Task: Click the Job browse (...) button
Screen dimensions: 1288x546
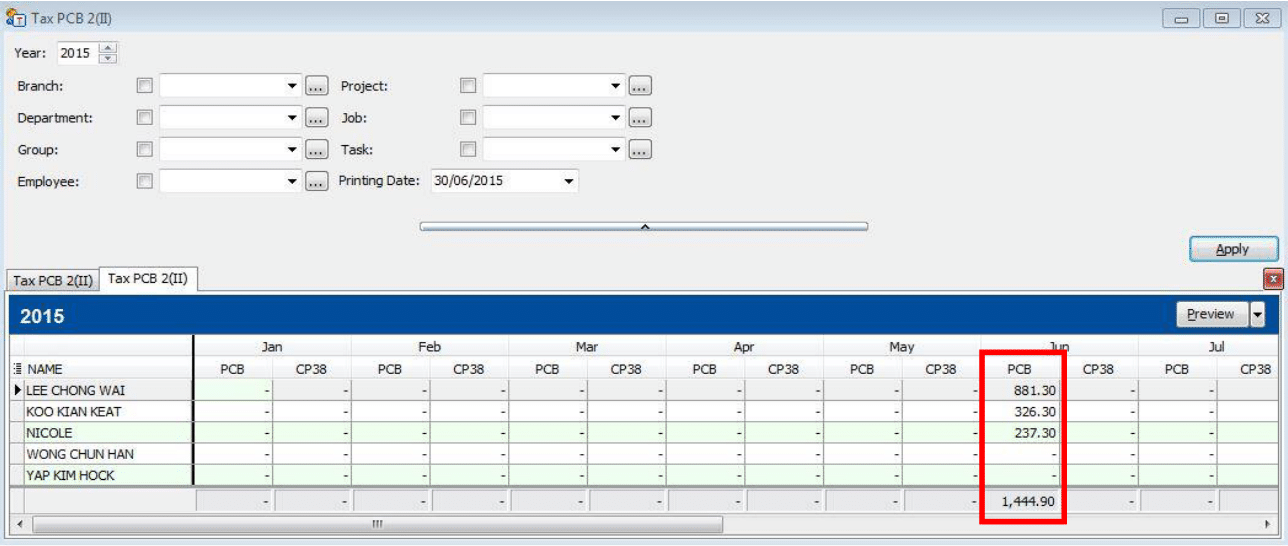Action: (641, 118)
